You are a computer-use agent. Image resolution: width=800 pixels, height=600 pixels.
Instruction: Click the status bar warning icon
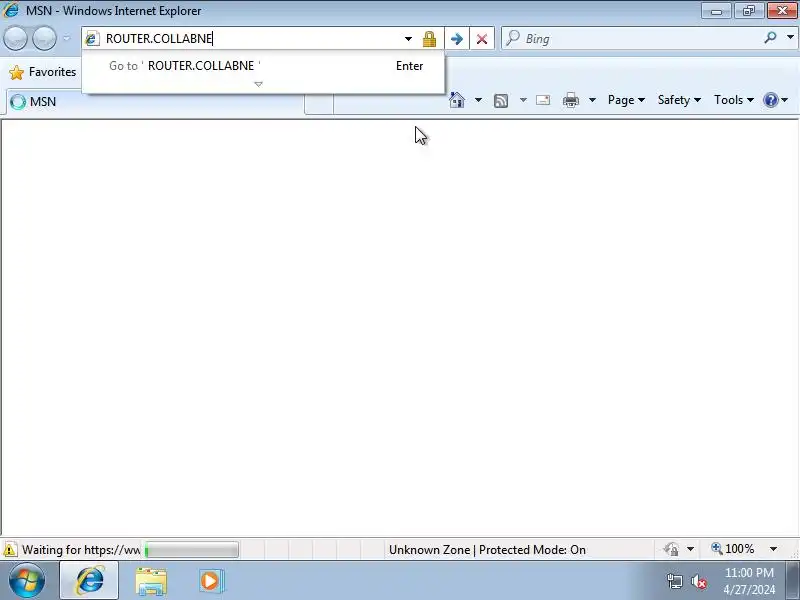[x=10, y=549]
